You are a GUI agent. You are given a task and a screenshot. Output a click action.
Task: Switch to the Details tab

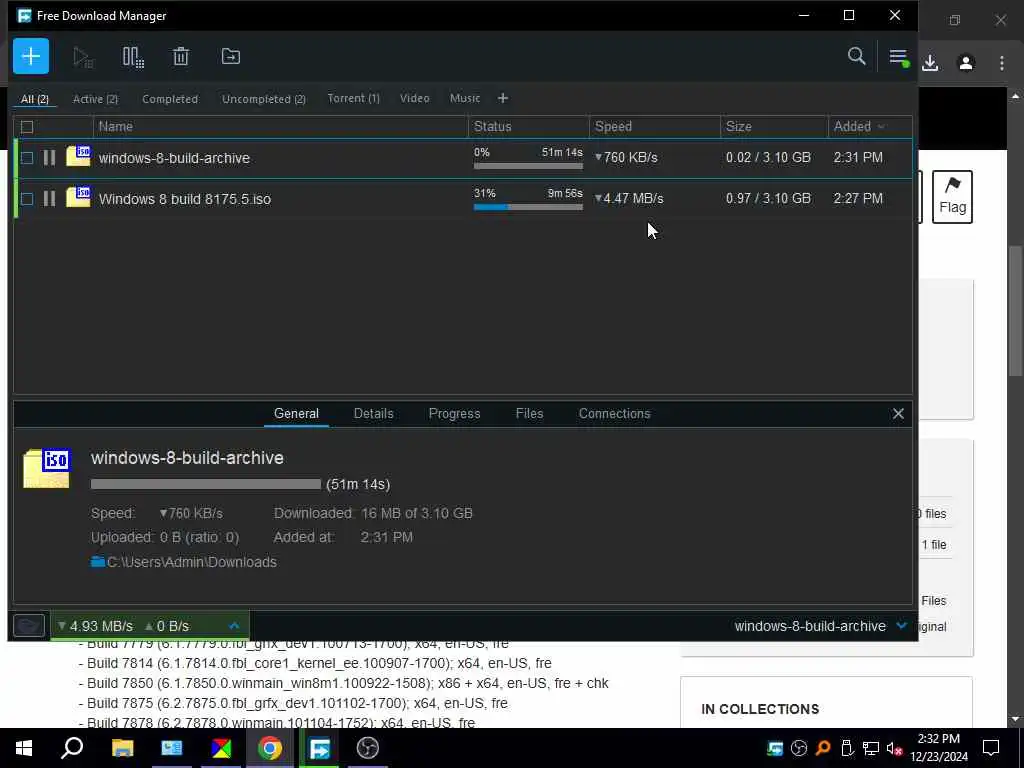374,413
